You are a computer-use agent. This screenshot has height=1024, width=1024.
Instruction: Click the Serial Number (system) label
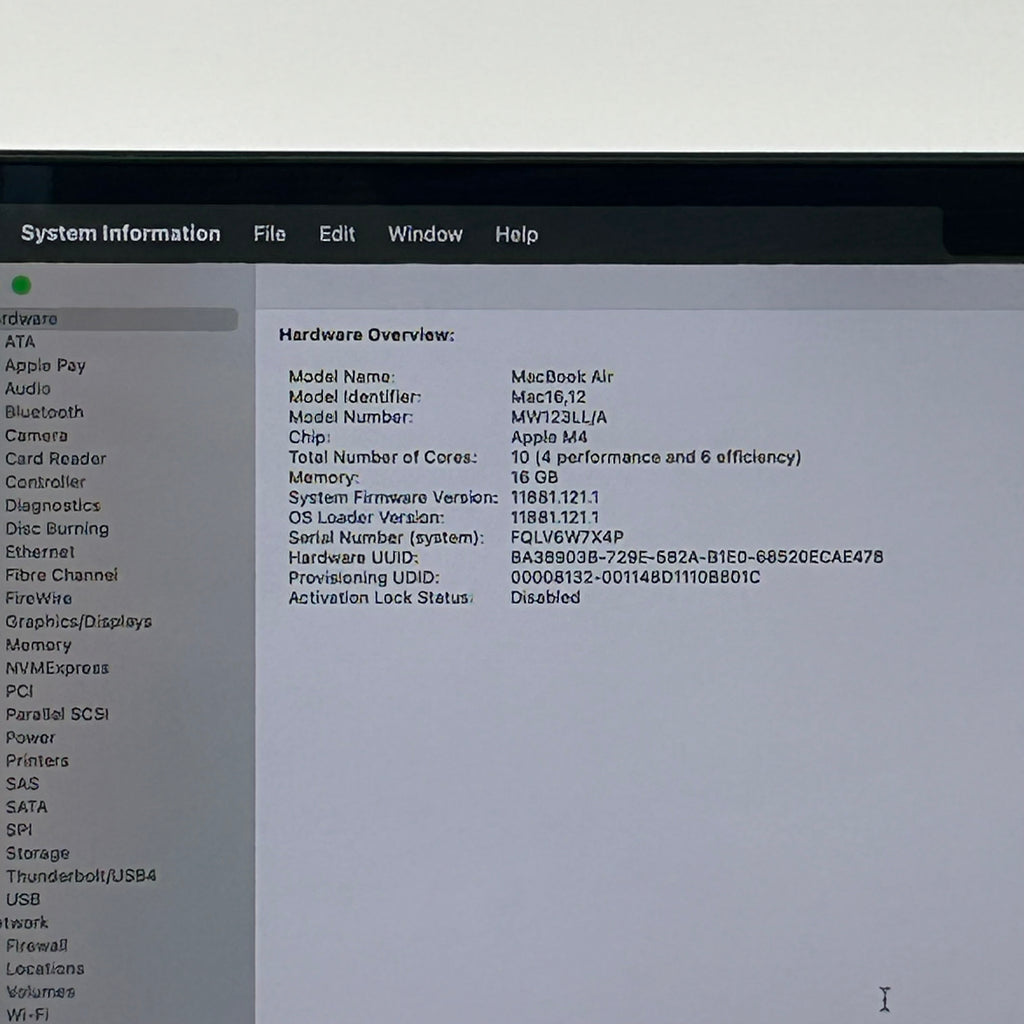[386, 537]
